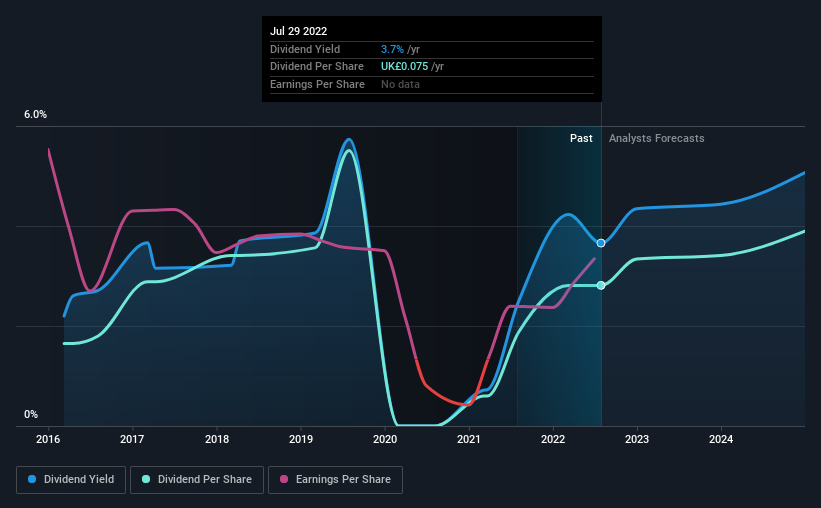Screen dimensions: 821x508
Task: Click 'No data' earnings per share value
Action: point(400,84)
